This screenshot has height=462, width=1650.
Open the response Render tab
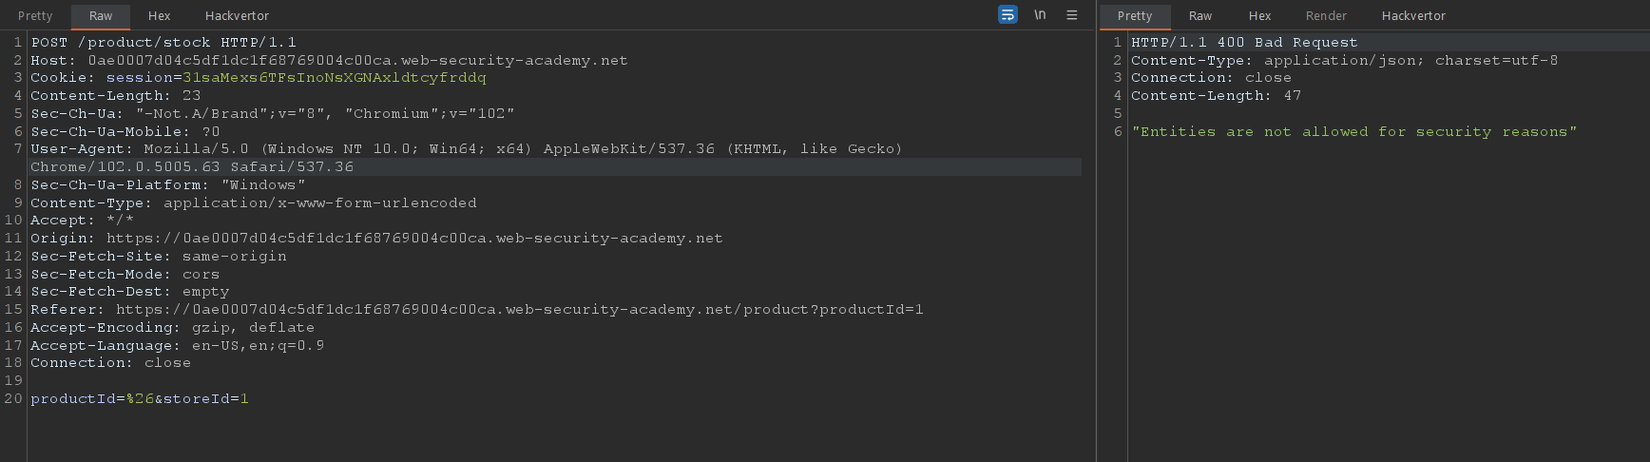click(x=1326, y=16)
